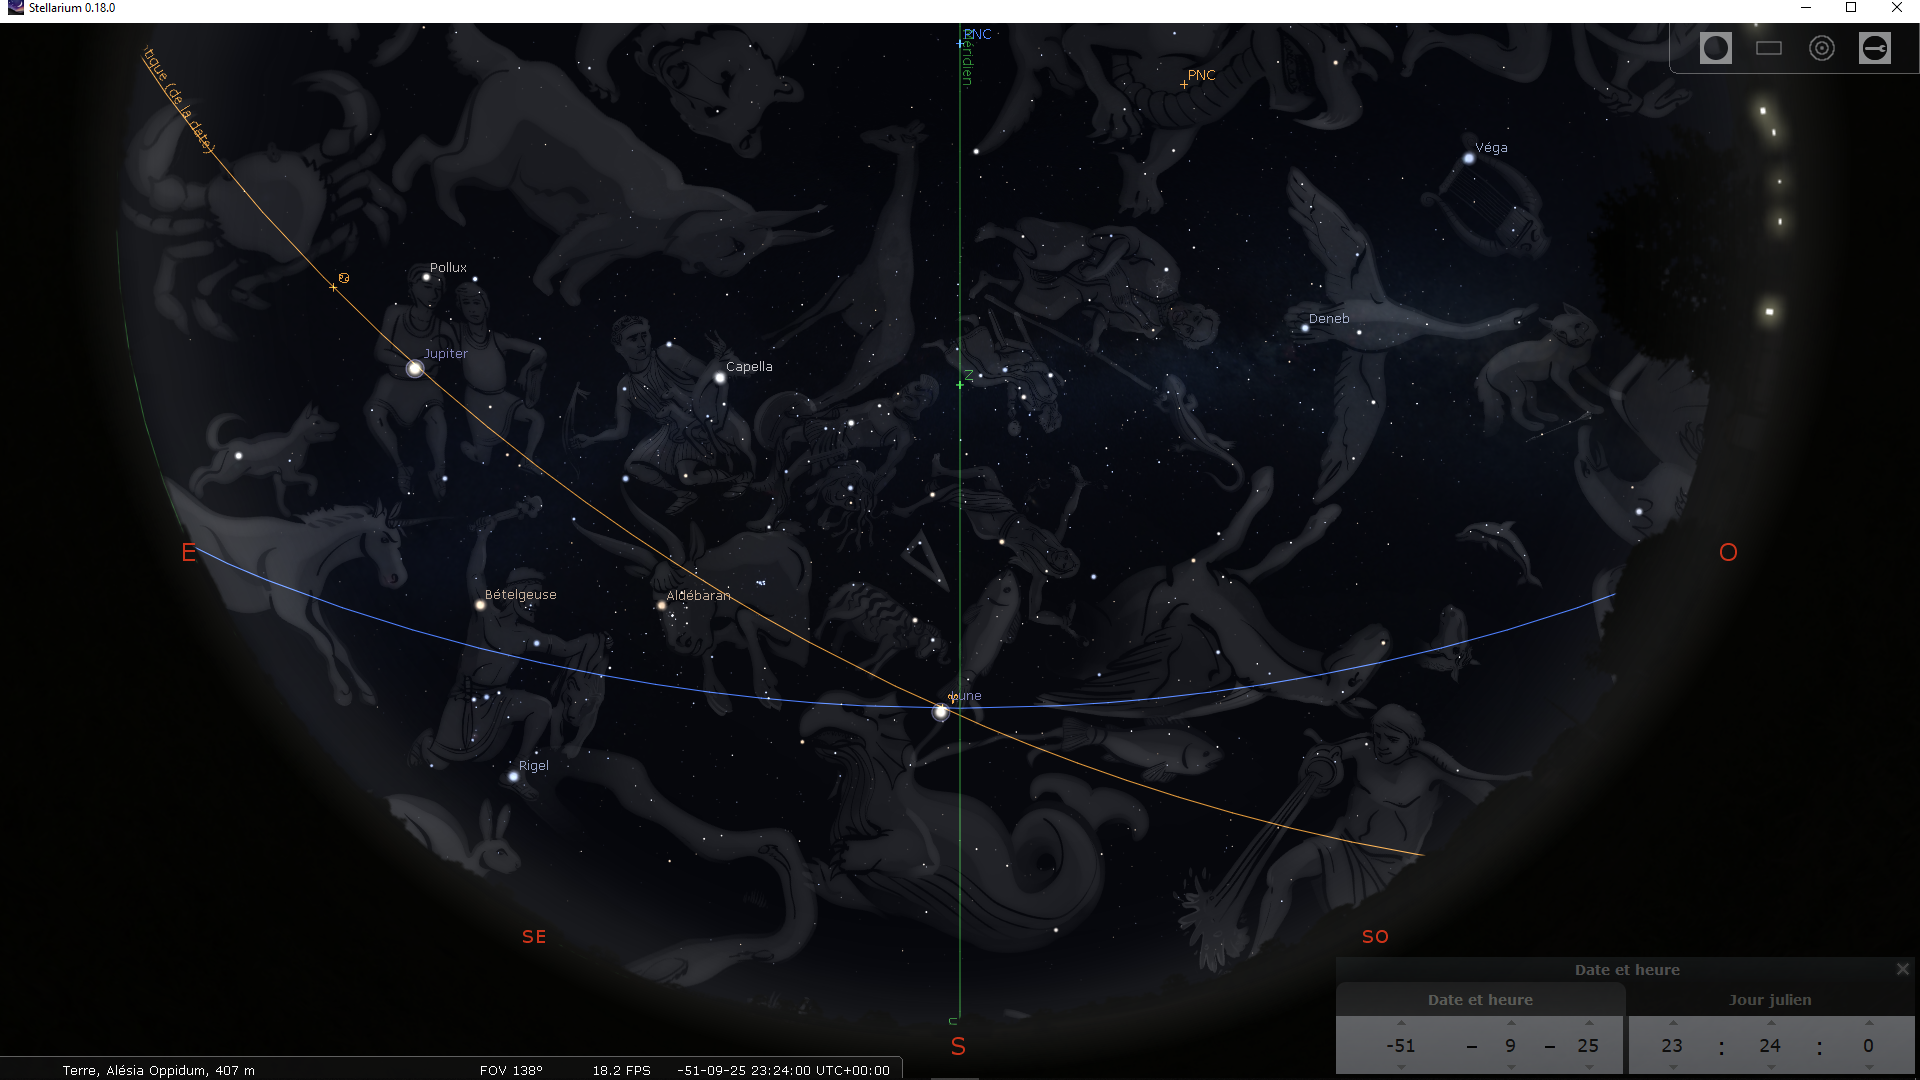Decrease the hour value with down arrow

1672,1067
